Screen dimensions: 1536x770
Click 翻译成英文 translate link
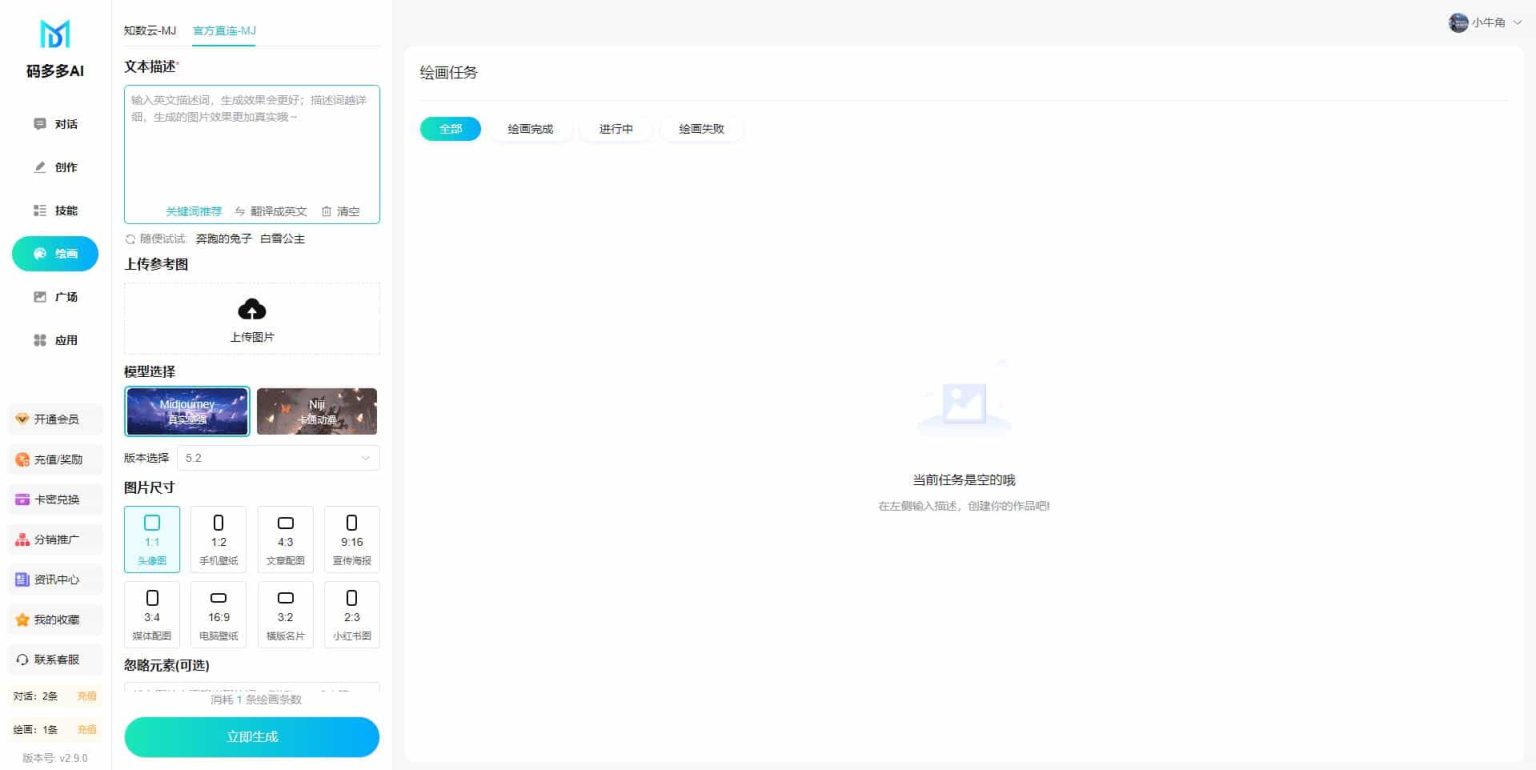(271, 211)
